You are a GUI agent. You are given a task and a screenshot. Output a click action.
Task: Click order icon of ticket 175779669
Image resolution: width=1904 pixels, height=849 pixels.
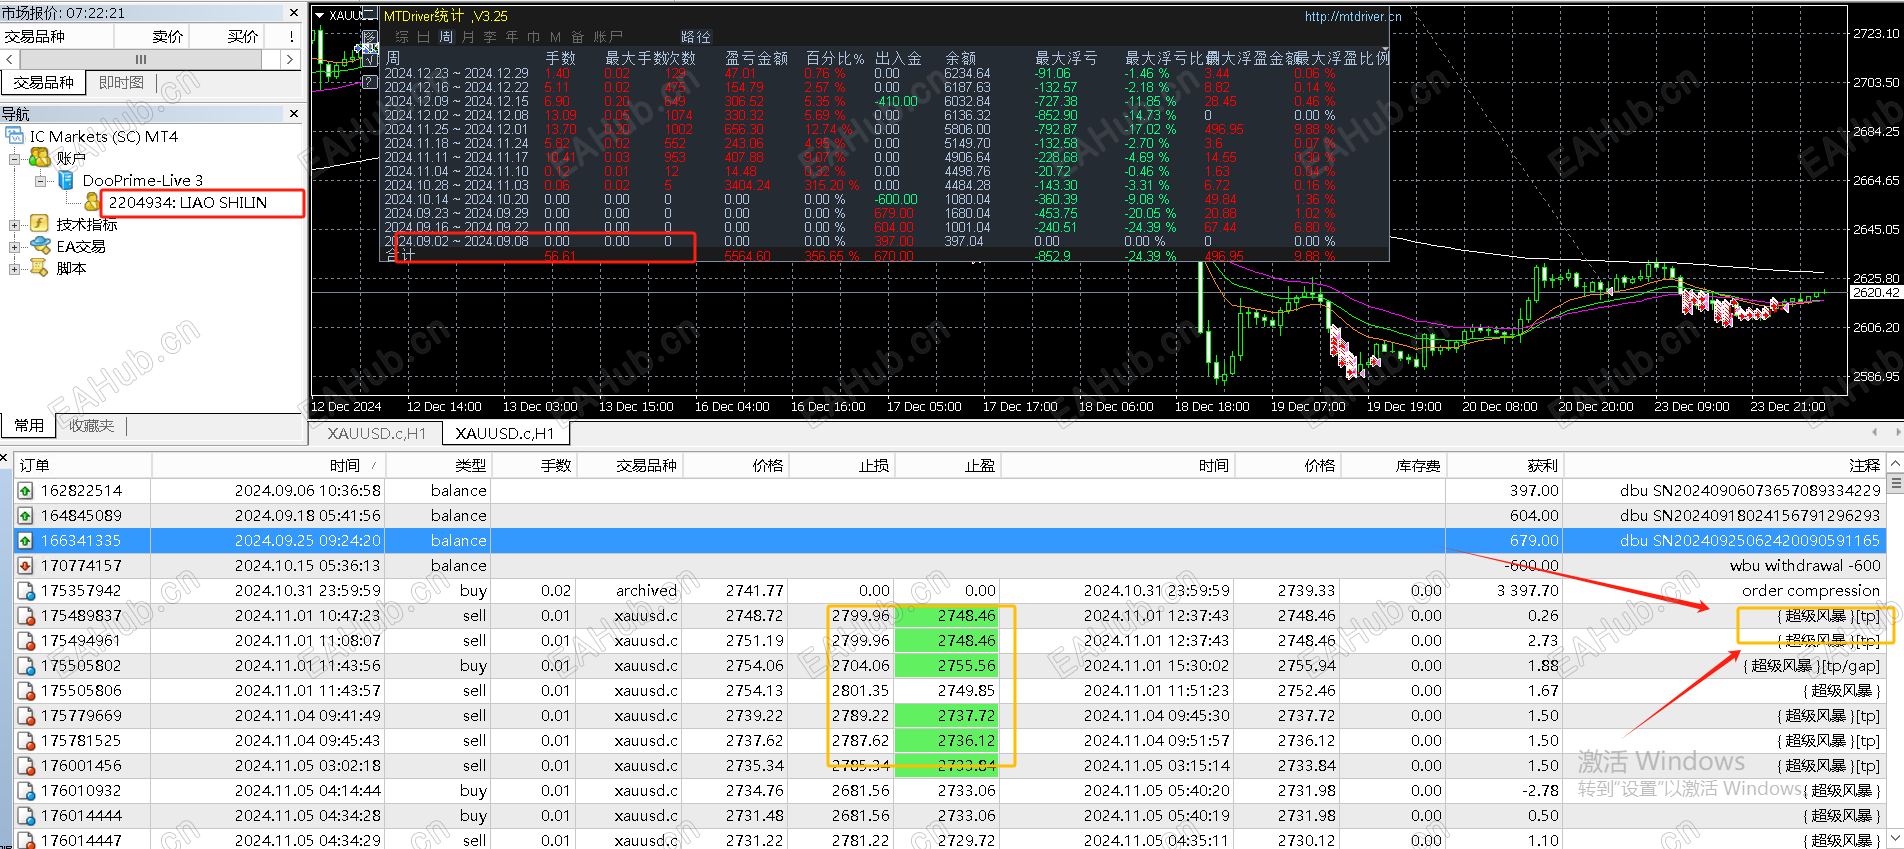point(25,716)
